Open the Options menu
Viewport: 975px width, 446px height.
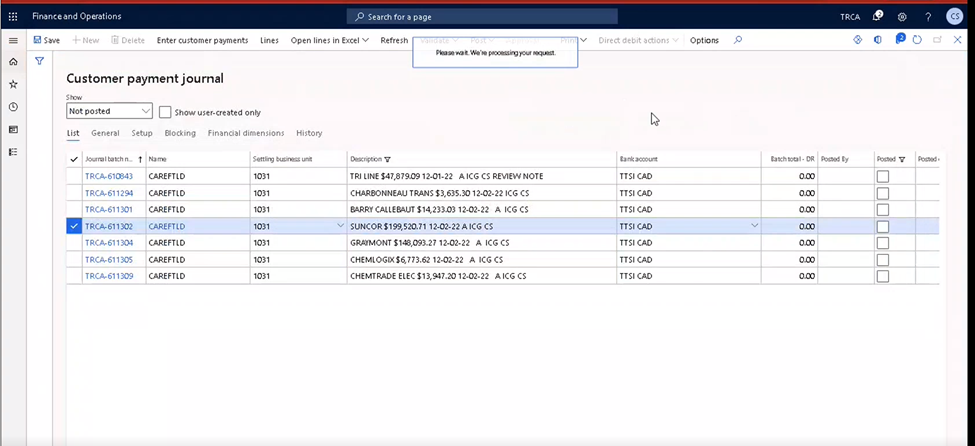[x=704, y=40]
